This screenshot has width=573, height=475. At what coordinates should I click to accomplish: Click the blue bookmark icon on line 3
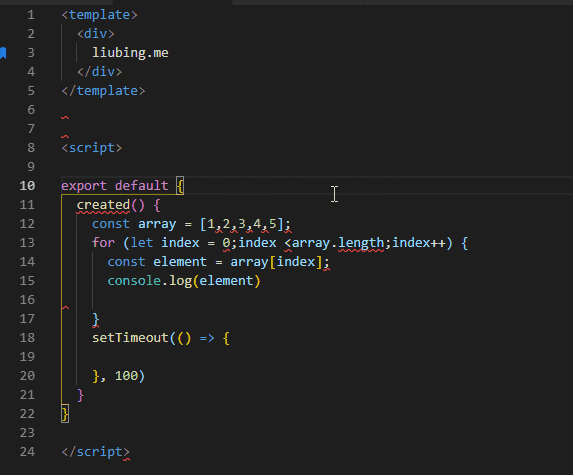coord(3,53)
